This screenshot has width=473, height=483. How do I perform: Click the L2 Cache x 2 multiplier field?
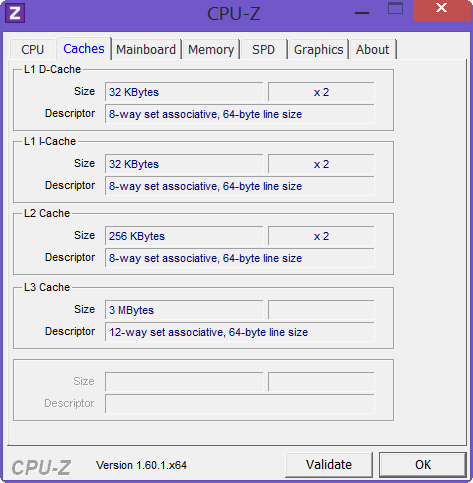point(321,236)
